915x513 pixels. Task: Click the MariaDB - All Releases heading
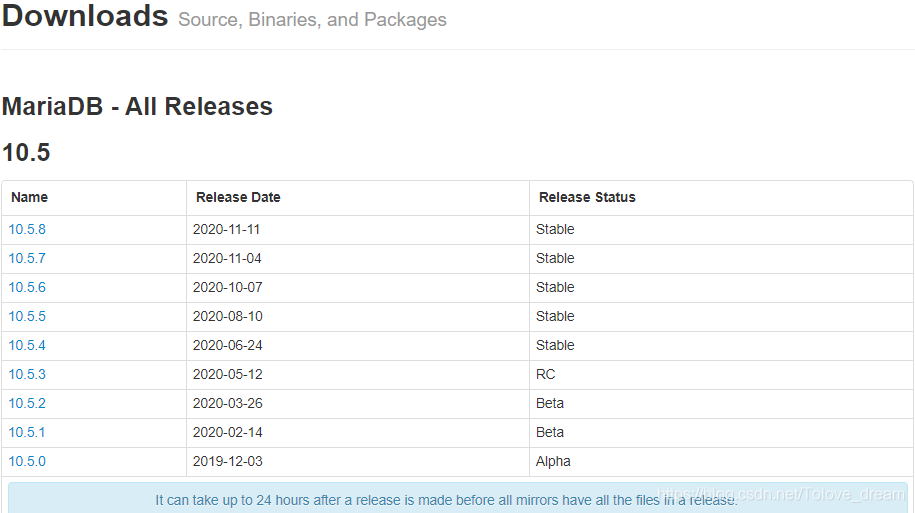(x=137, y=107)
